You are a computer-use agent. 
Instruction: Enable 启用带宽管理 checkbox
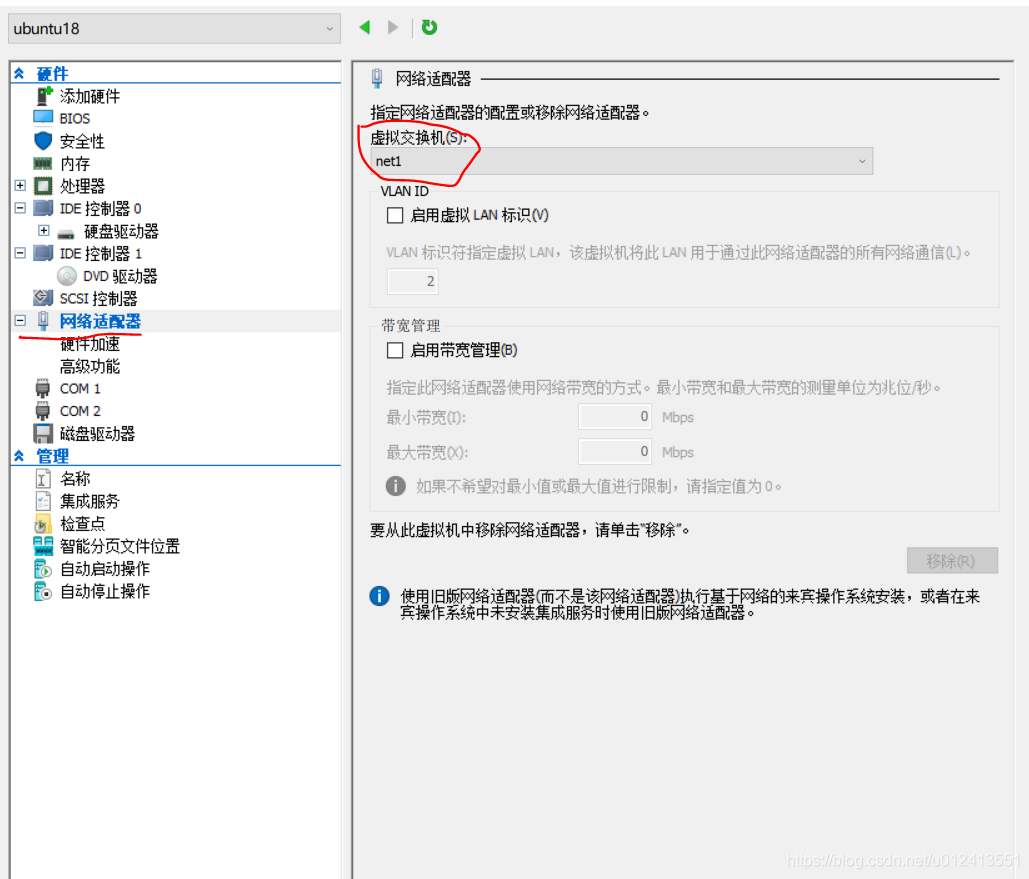pyautogui.click(x=395, y=351)
